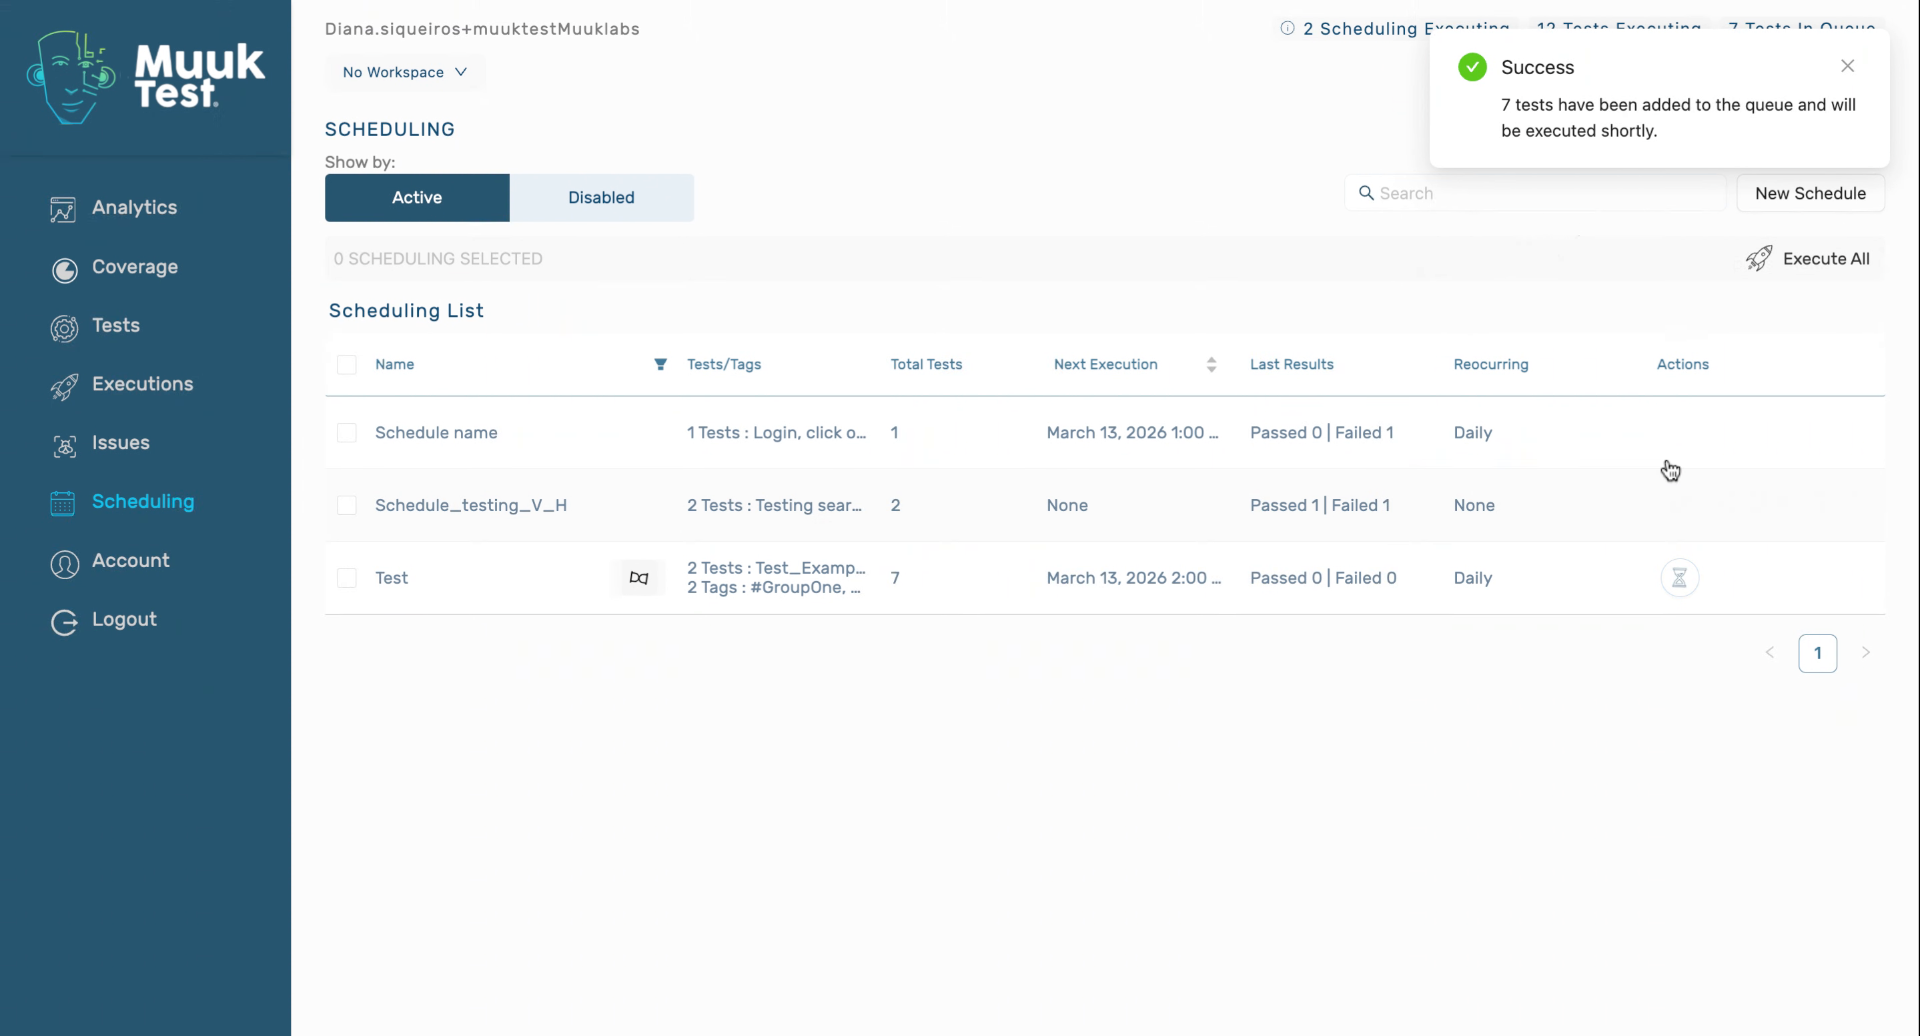Check the Schedule_testing_V_H row checkbox
This screenshot has height=1036, width=1920.
coord(347,505)
